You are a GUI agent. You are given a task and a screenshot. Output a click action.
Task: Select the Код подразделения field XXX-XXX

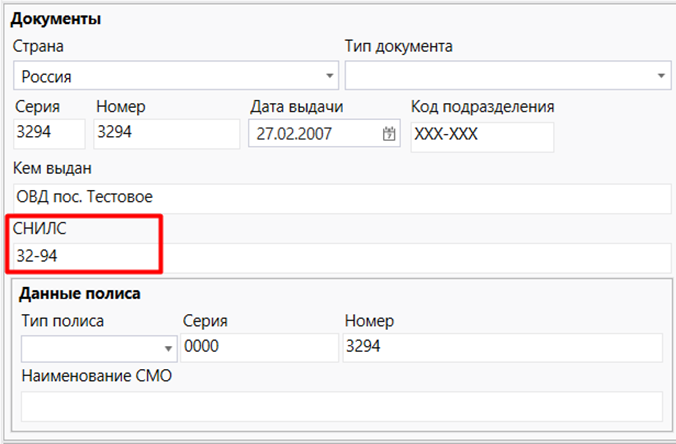(x=481, y=135)
